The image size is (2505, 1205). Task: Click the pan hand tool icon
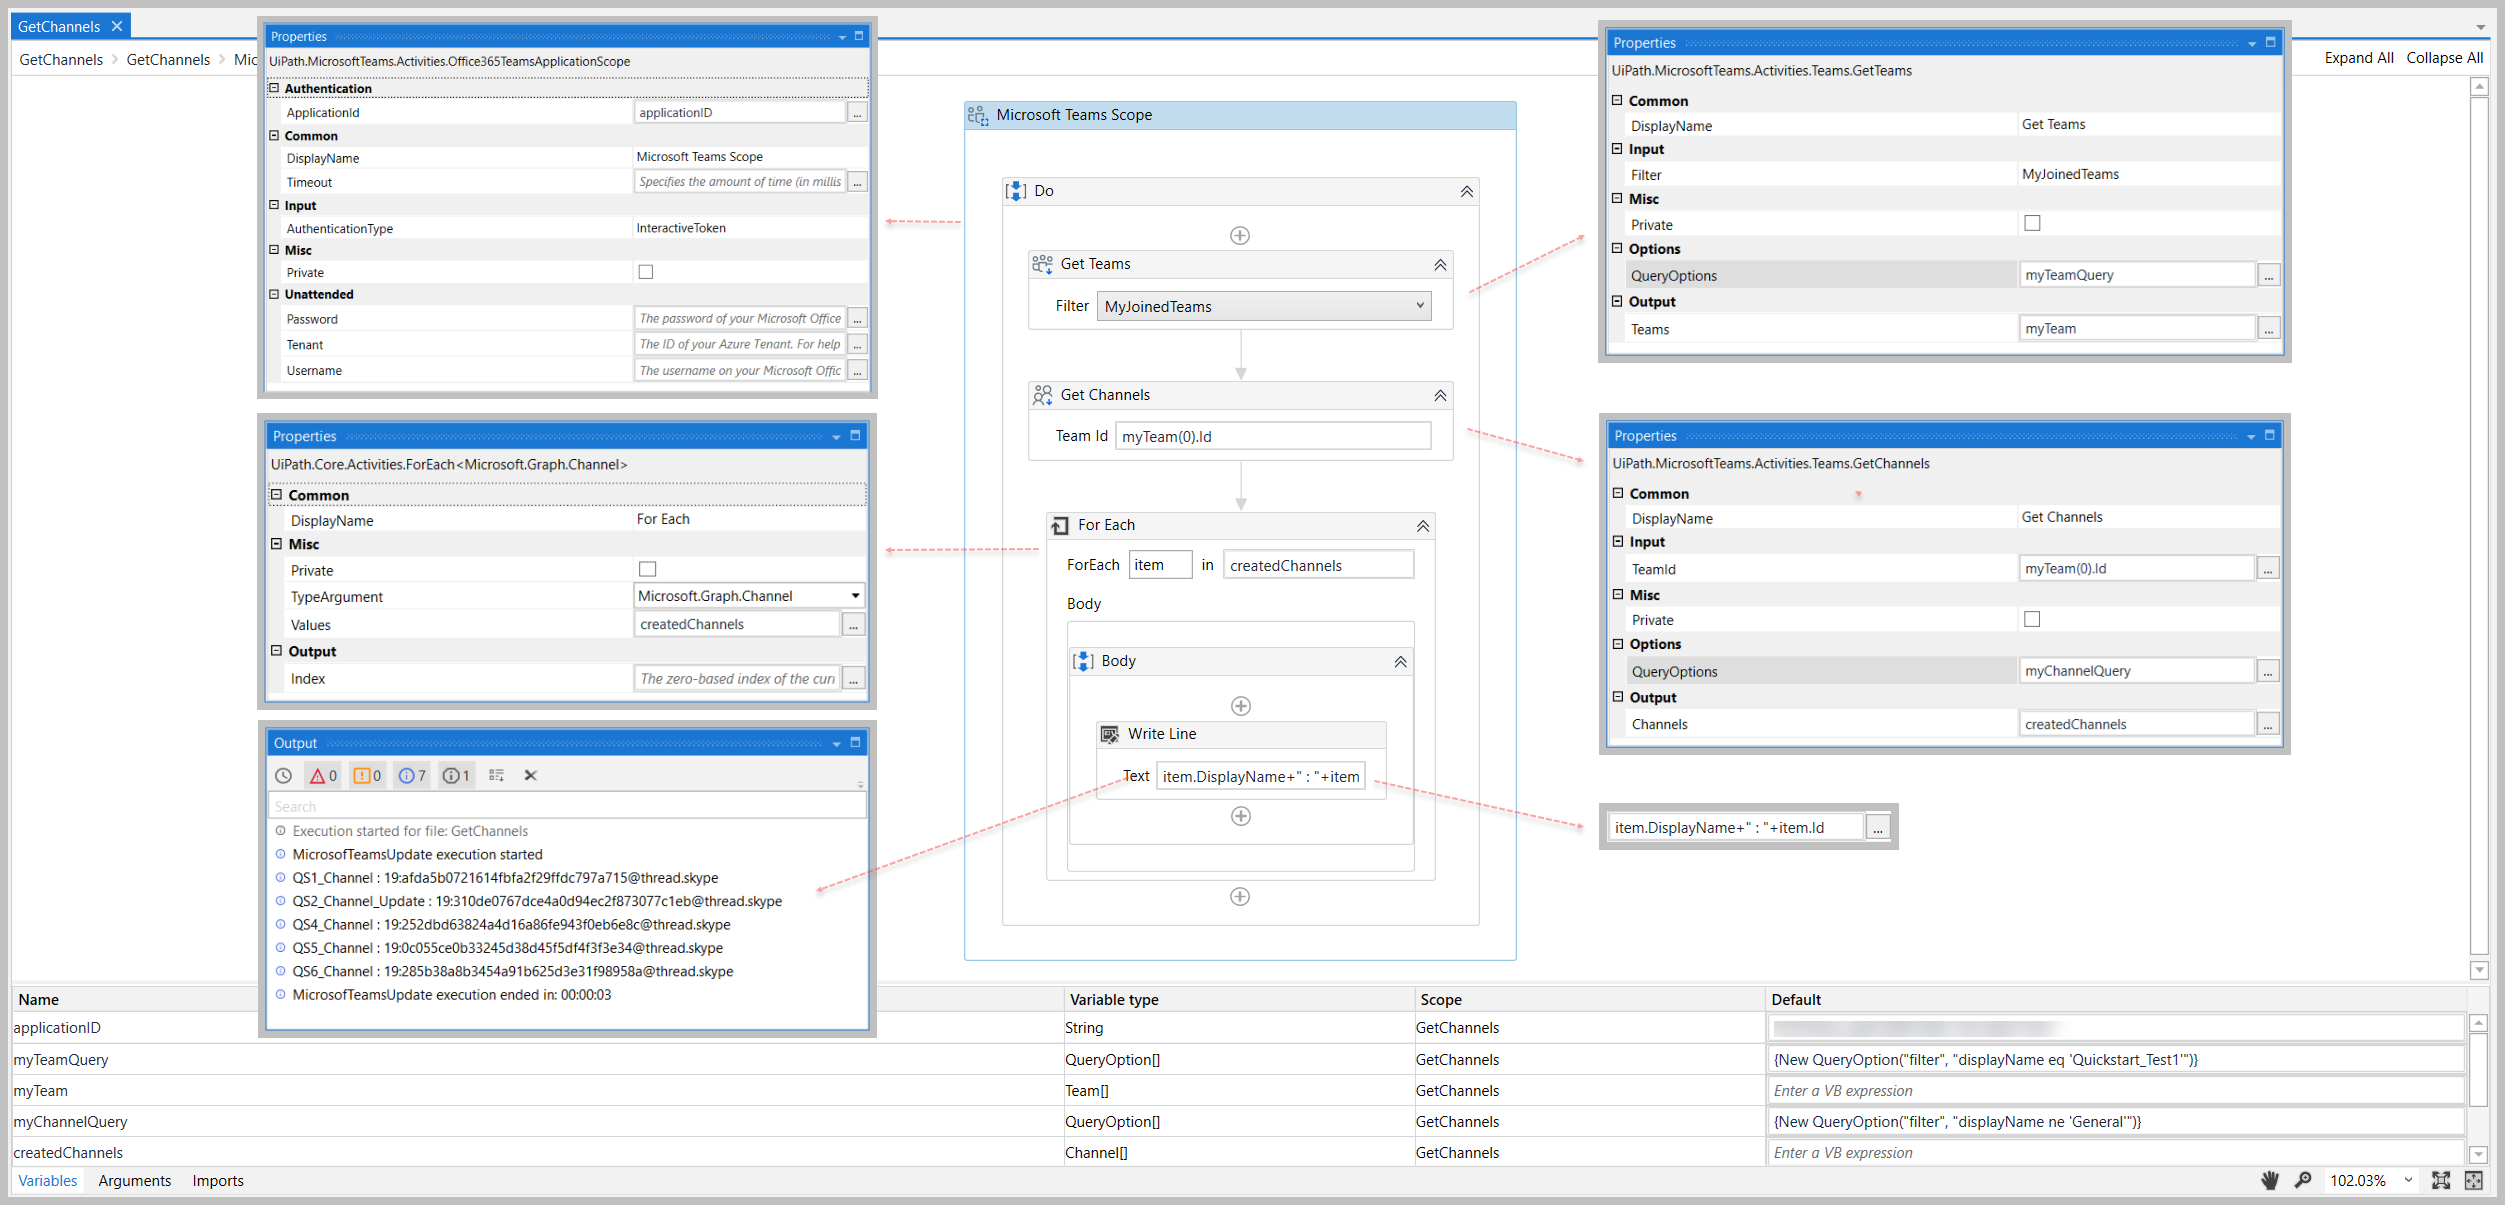tap(2270, 1180)
